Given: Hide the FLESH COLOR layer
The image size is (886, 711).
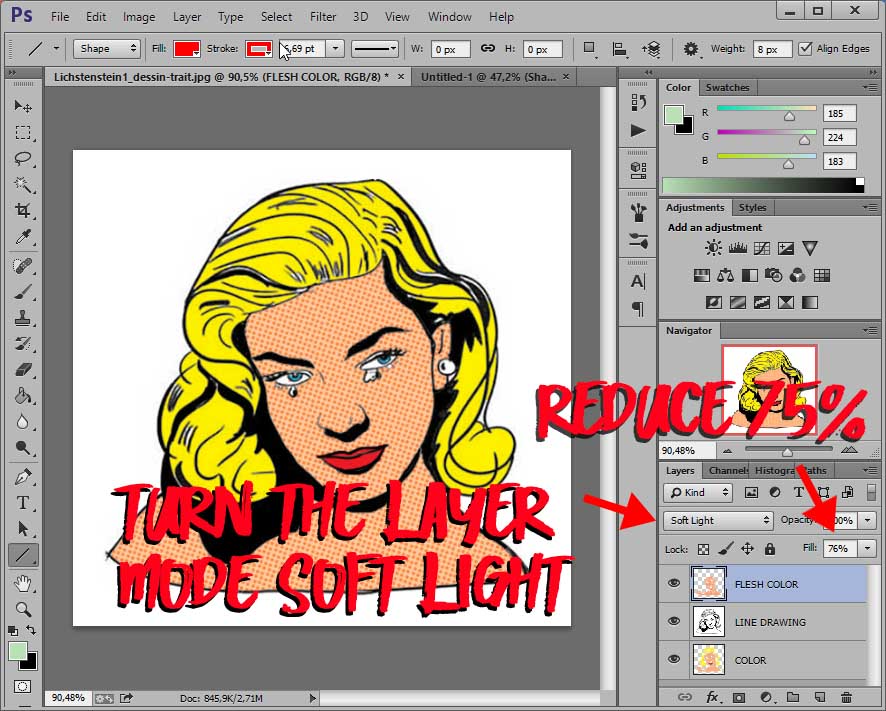Looking at the screenshot, I should click(x=674, y=583).
